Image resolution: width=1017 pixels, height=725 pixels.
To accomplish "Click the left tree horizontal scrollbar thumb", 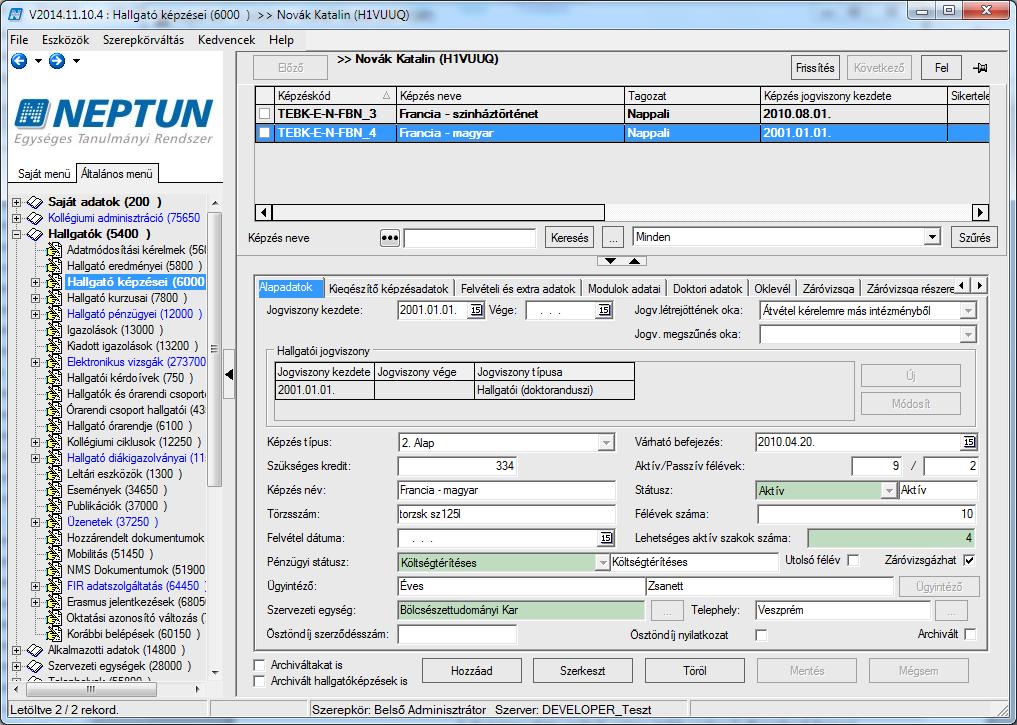I will pyautogui.click(x=90, y=689).
